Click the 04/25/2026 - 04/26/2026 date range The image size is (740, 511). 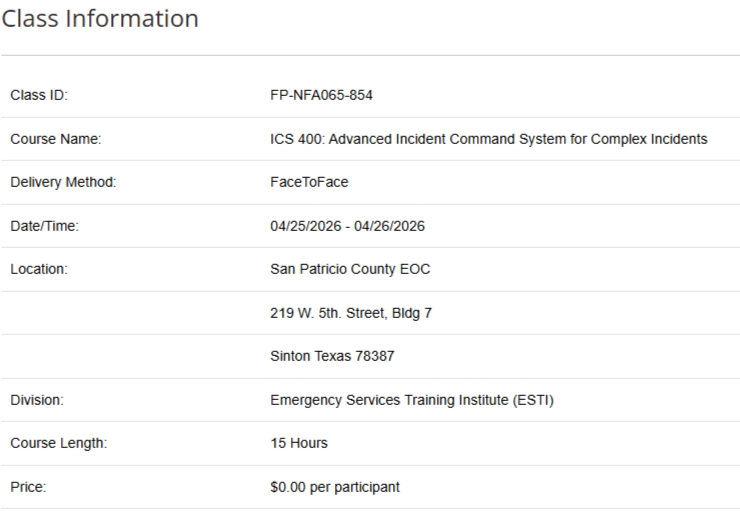pyautogui.click(x=348, y=226)
